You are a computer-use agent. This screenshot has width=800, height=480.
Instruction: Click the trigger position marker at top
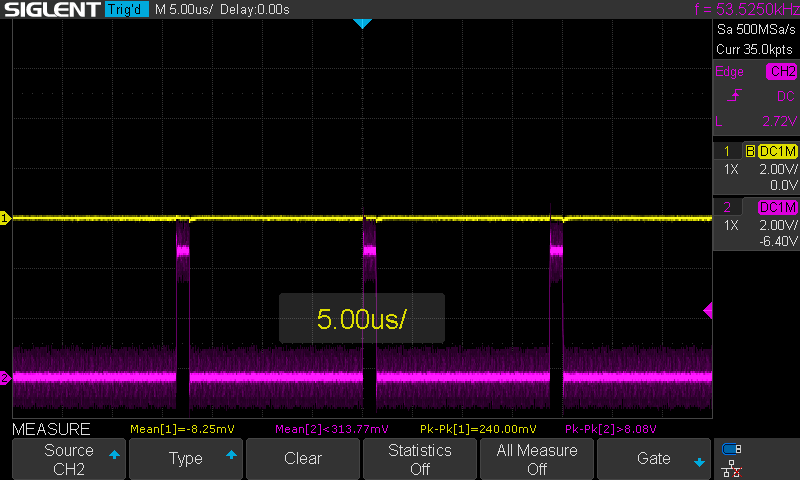362,23
